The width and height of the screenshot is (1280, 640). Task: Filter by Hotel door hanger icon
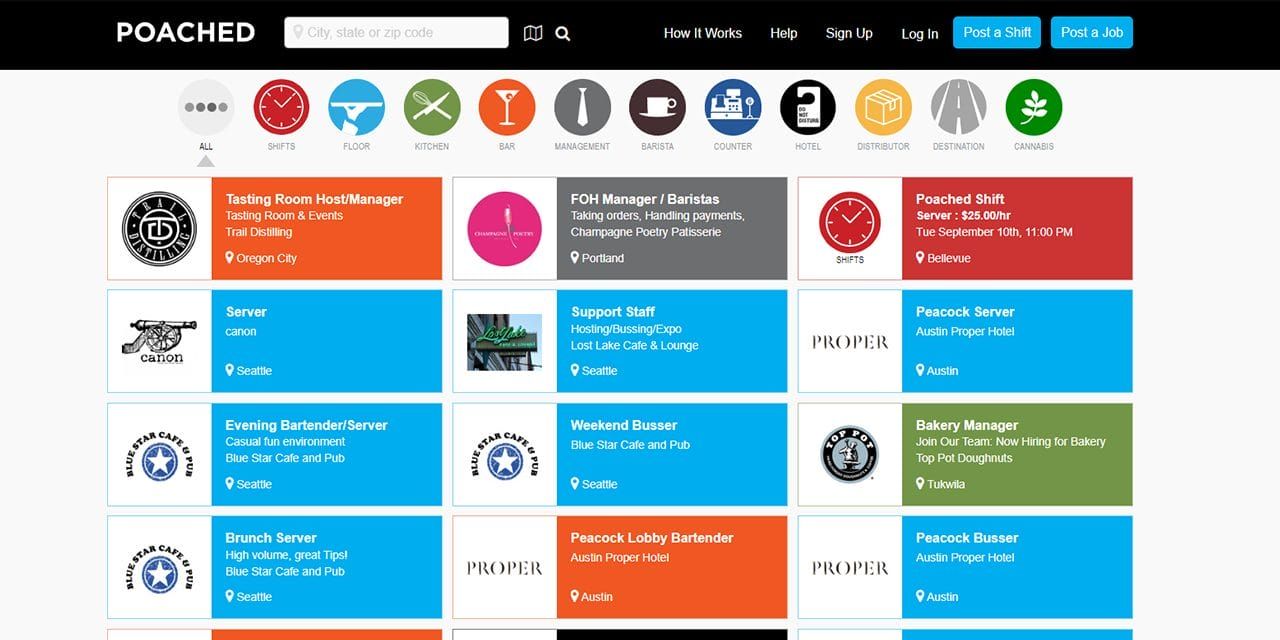click(x=808, y=108)
